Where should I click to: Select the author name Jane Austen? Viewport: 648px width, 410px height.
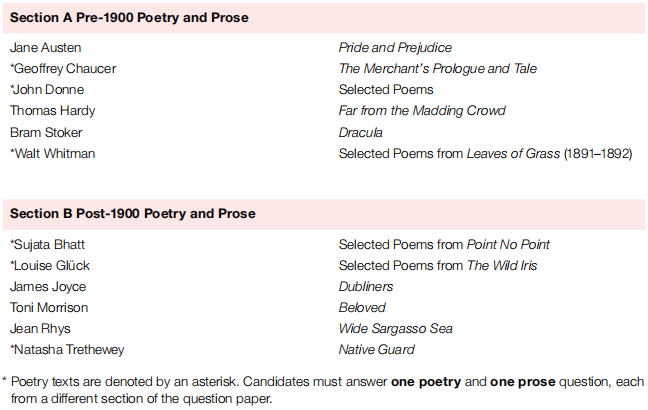pos(45,48)
